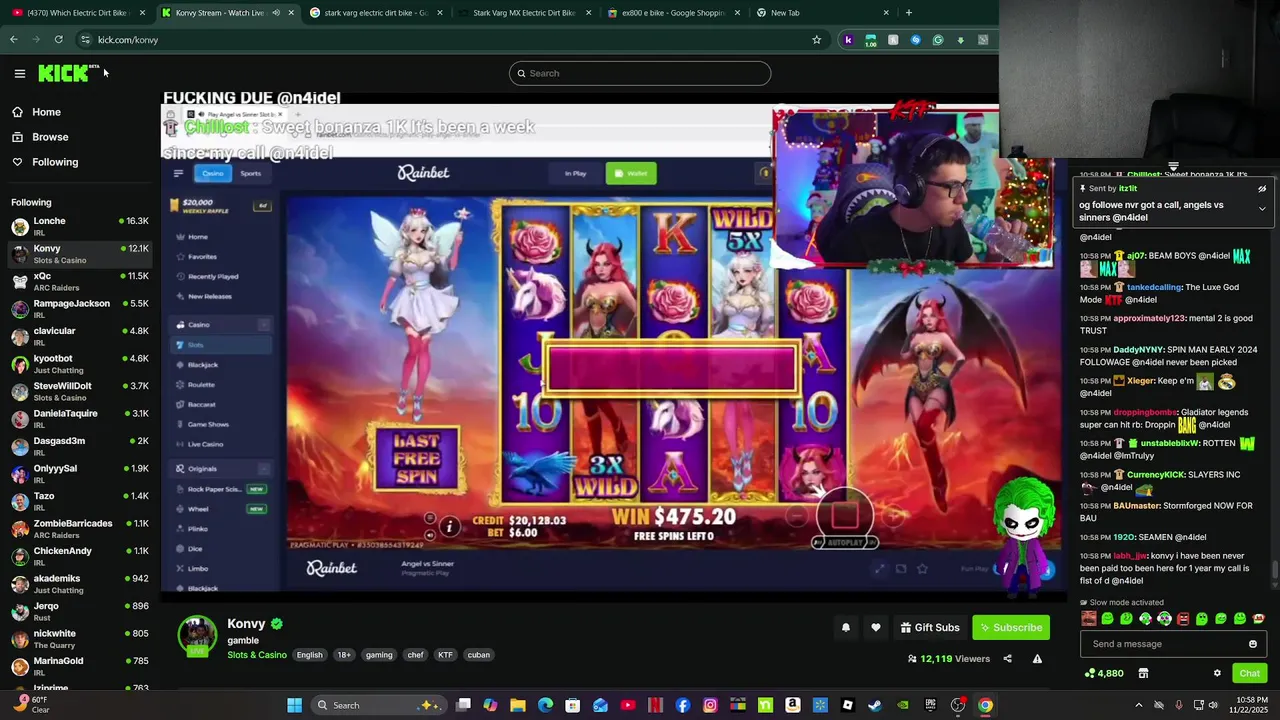Open Konvy profile avatar below the stream
1280x720 pixels.
tap(197, 637)
